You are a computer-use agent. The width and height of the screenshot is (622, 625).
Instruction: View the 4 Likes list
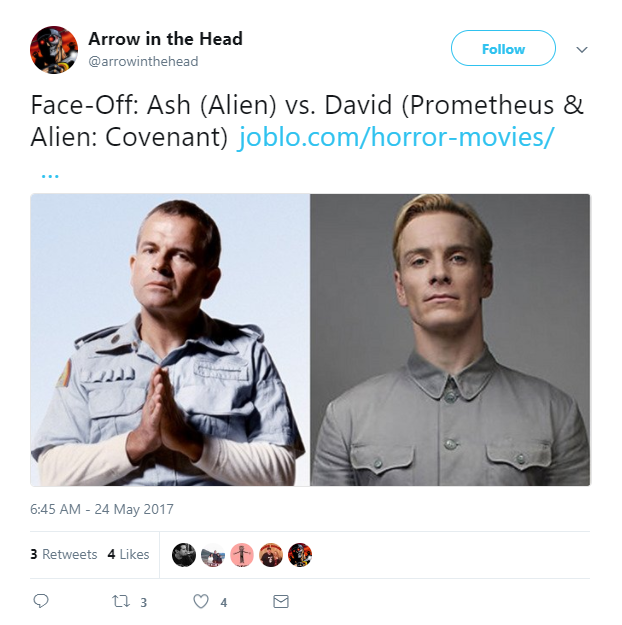click(128, 554)
